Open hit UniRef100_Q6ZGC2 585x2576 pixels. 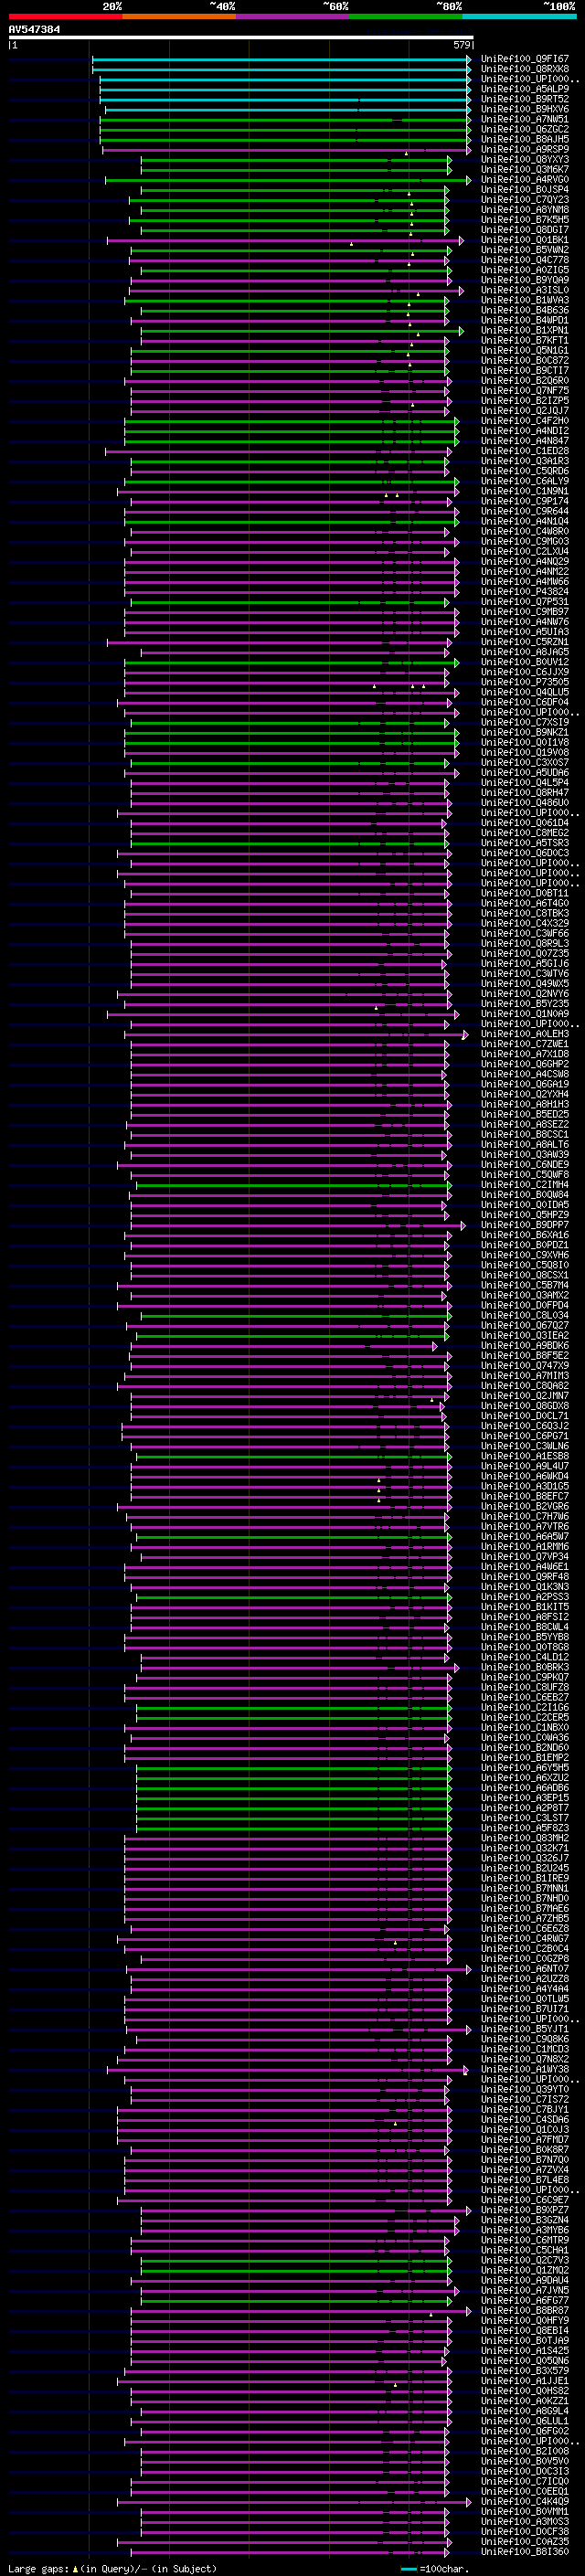point(525,129)
